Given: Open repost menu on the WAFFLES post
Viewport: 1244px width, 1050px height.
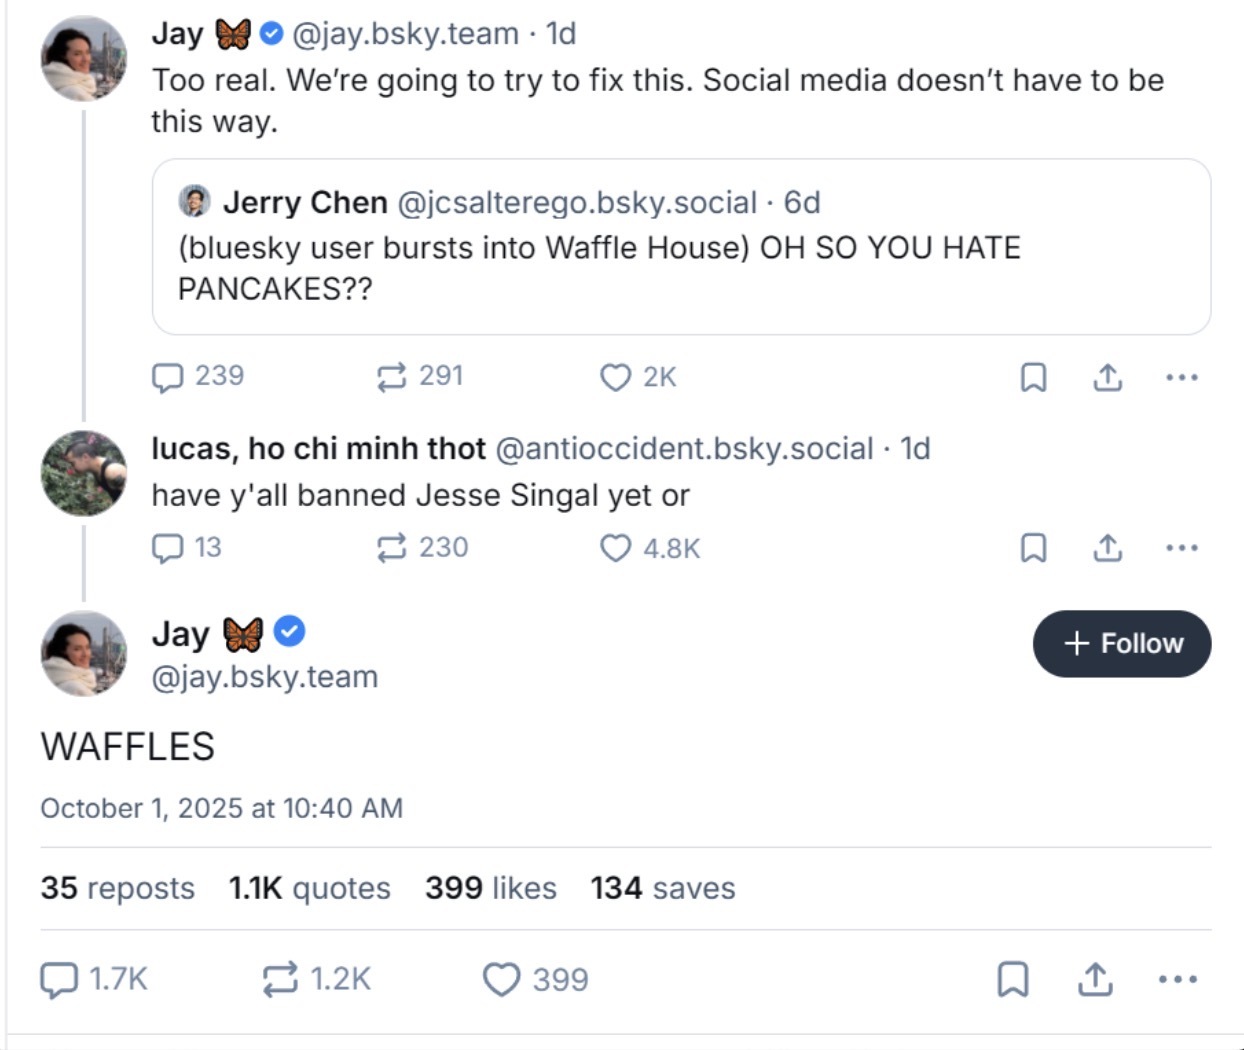Looking at the screenshot, I should tap(280, 979).
